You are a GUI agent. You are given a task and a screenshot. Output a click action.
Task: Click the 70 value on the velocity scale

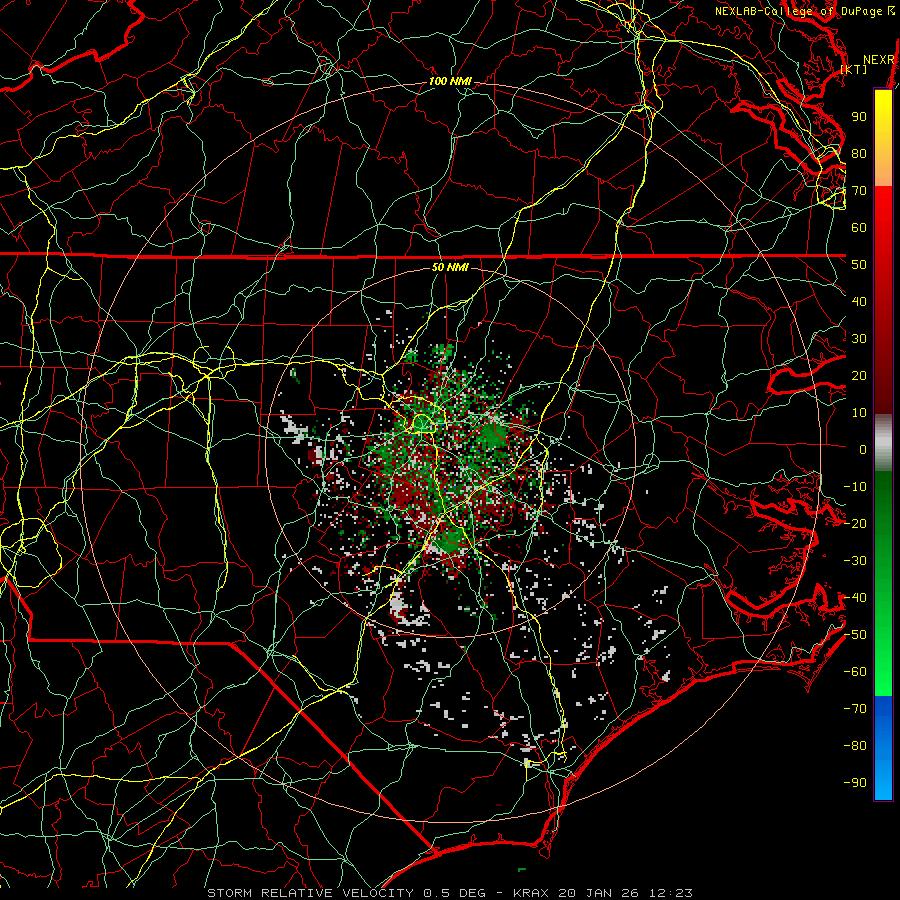coord(859,191)
